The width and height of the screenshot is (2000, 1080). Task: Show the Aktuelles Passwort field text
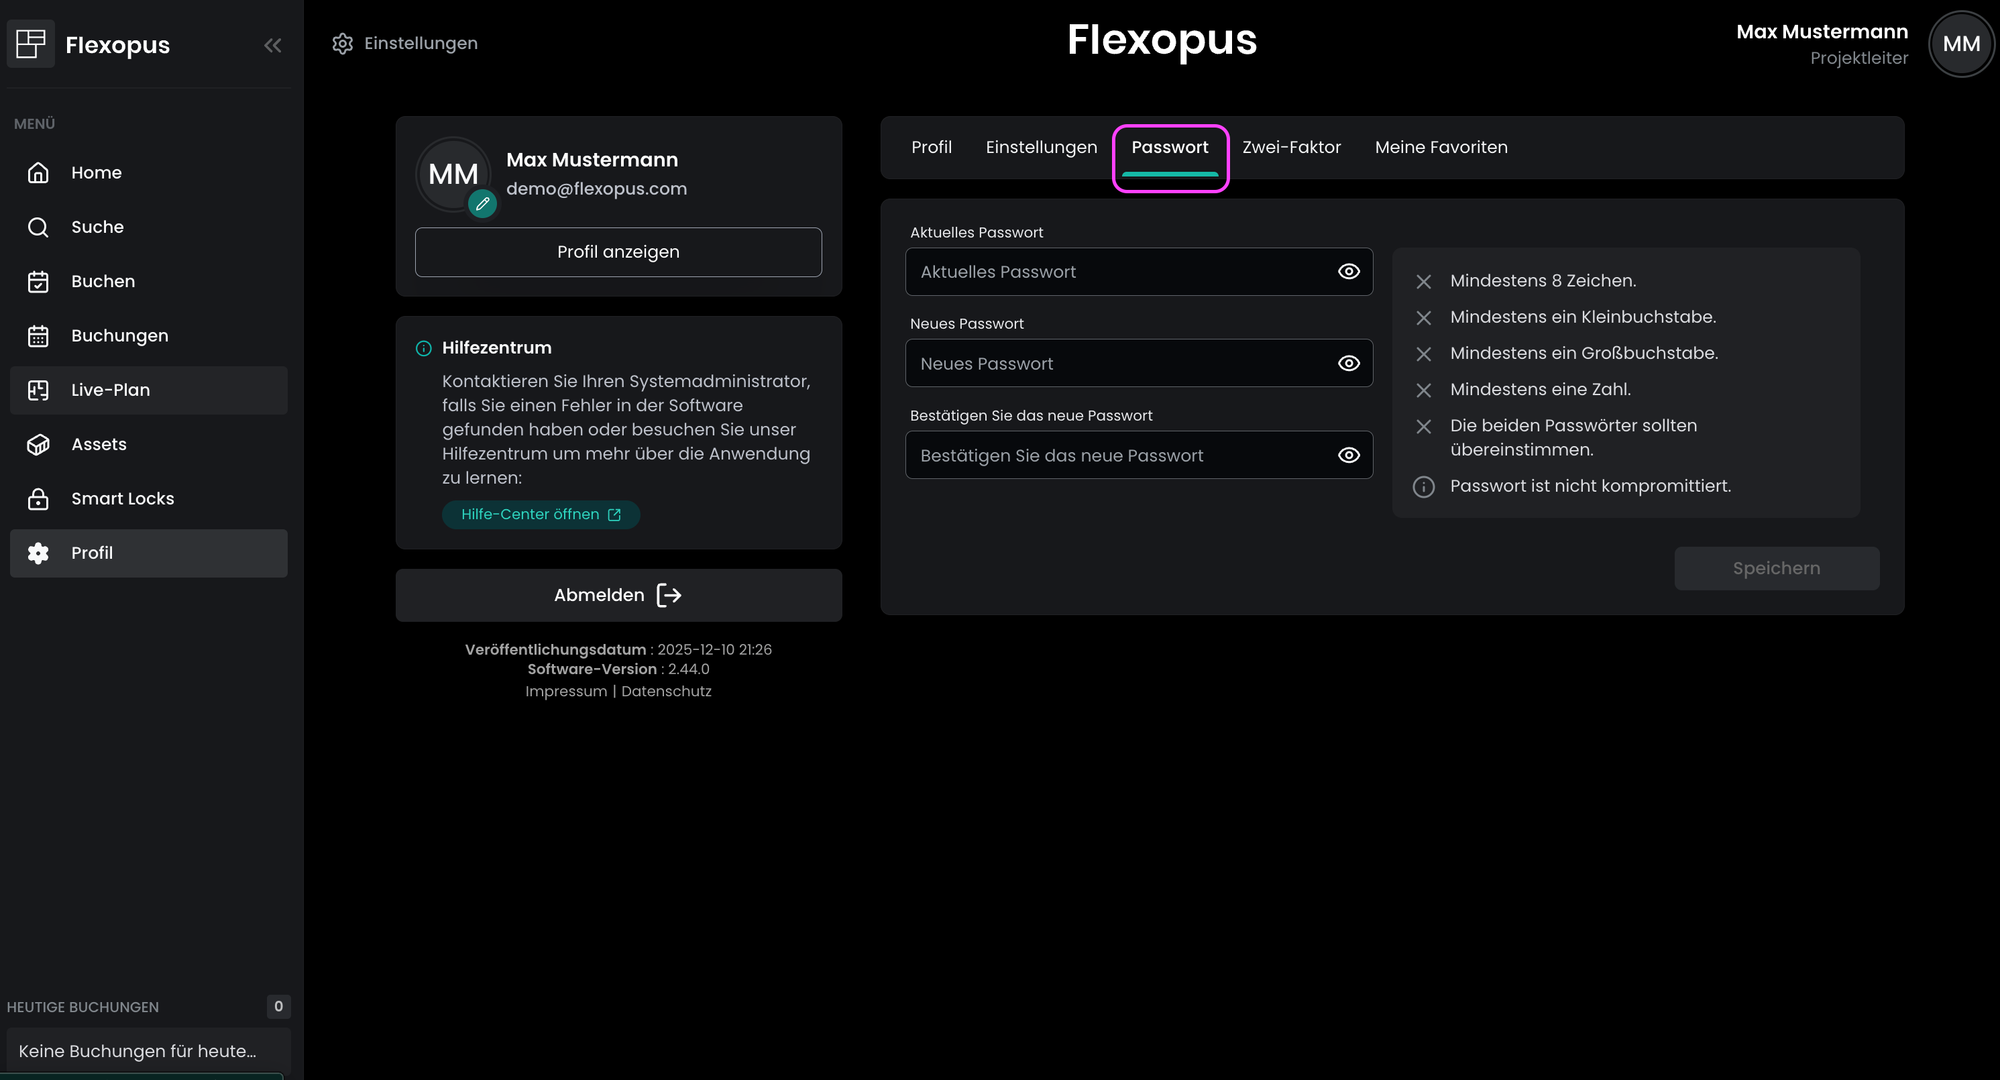tap(1348, 272)
